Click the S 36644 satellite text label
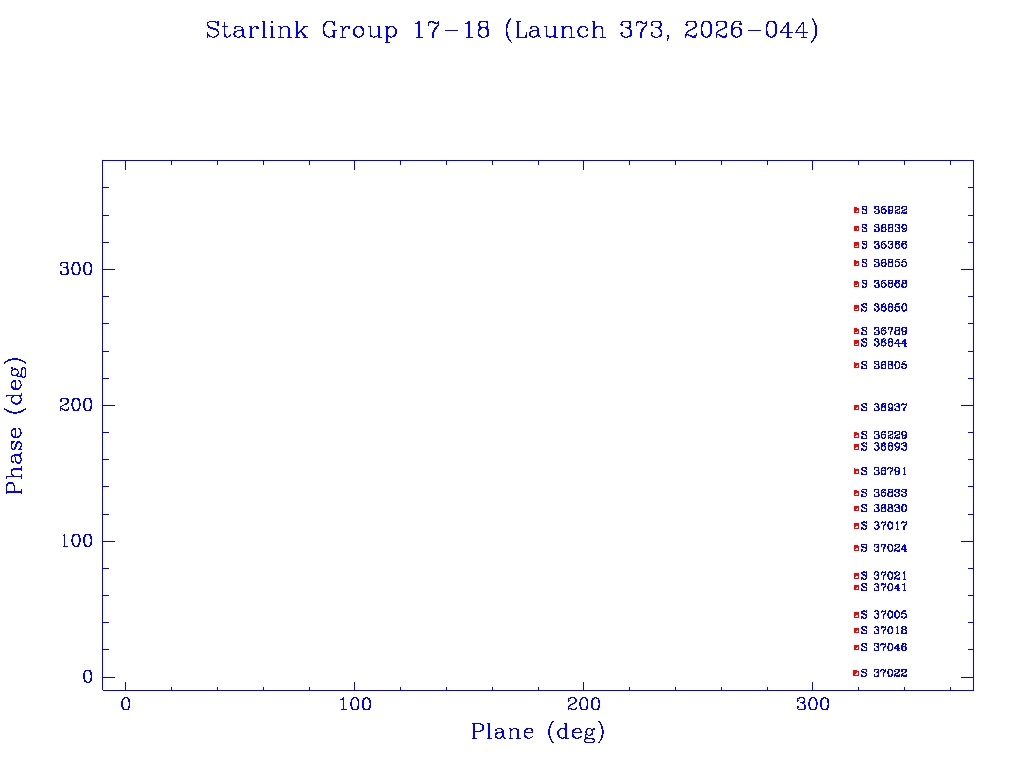The image size is (1024, 768). click(884, 343)
